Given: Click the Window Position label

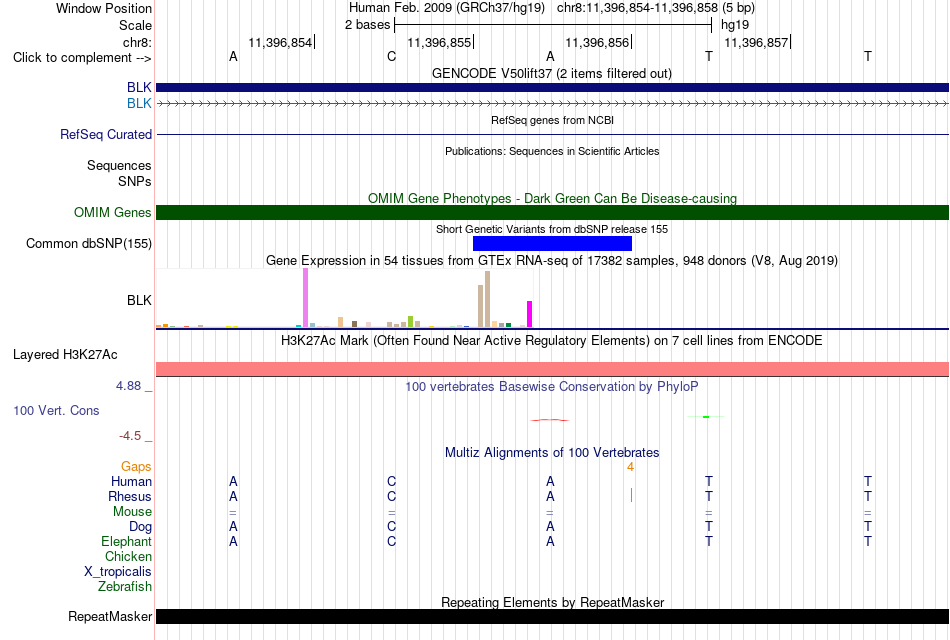Looking at the screenshot, I should tap(104, 8).
